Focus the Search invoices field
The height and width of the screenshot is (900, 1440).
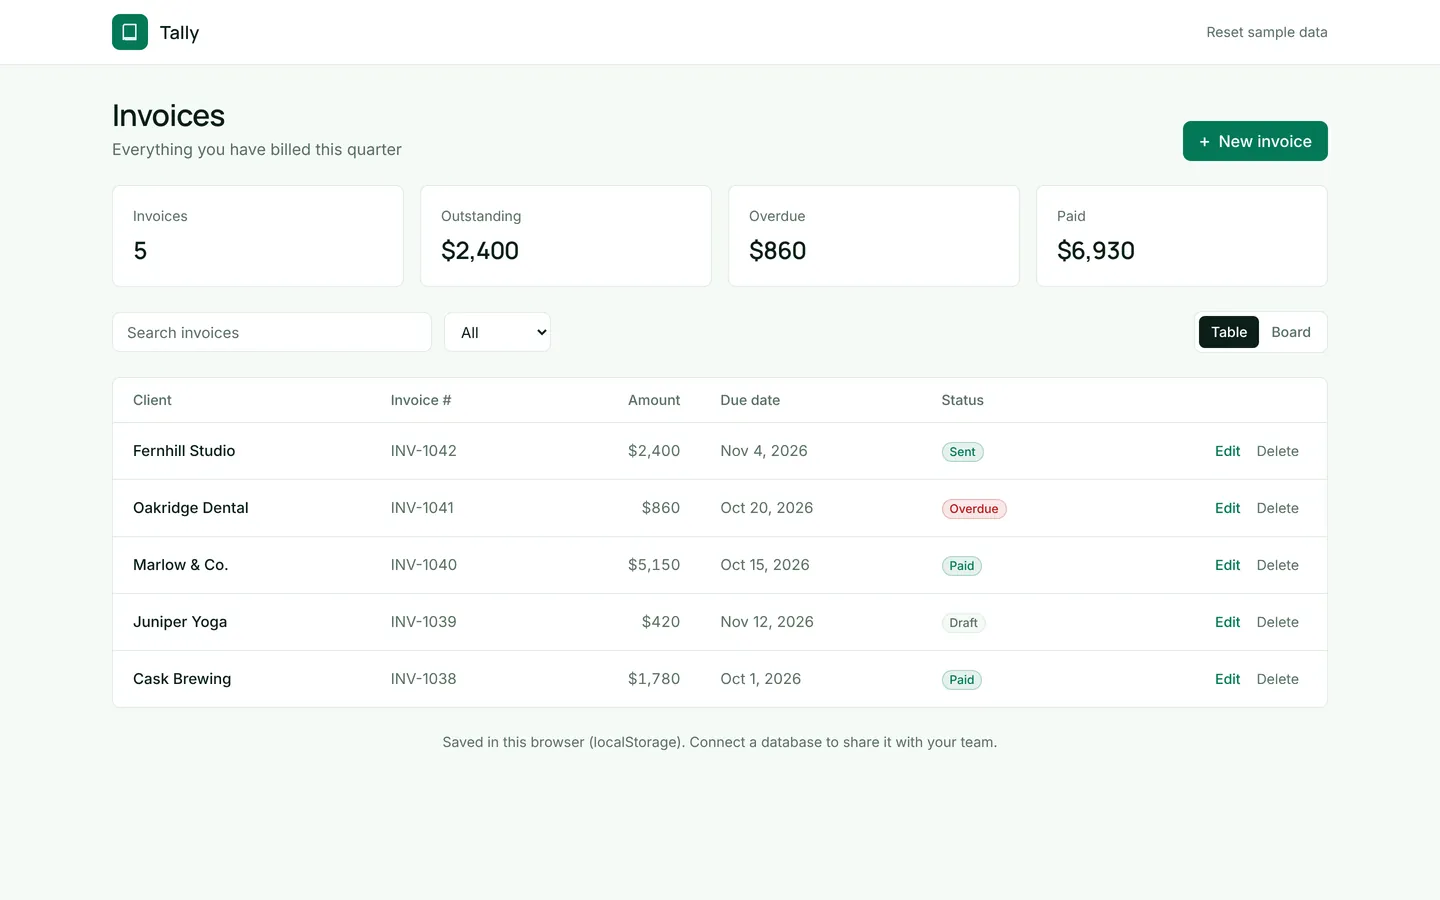(x=272, y=332)
